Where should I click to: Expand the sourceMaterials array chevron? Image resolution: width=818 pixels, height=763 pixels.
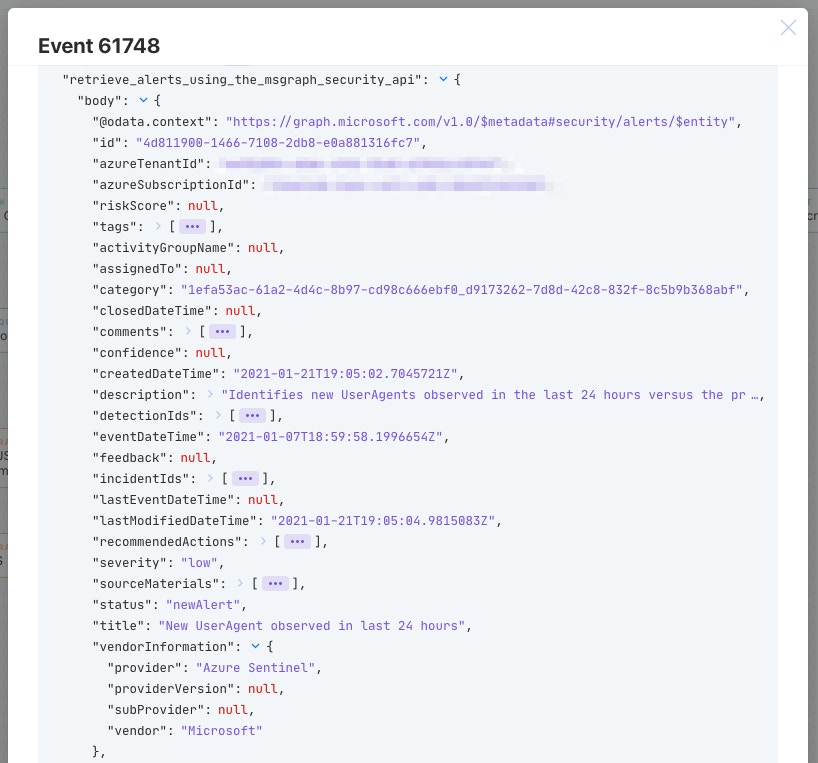point(240,584)
